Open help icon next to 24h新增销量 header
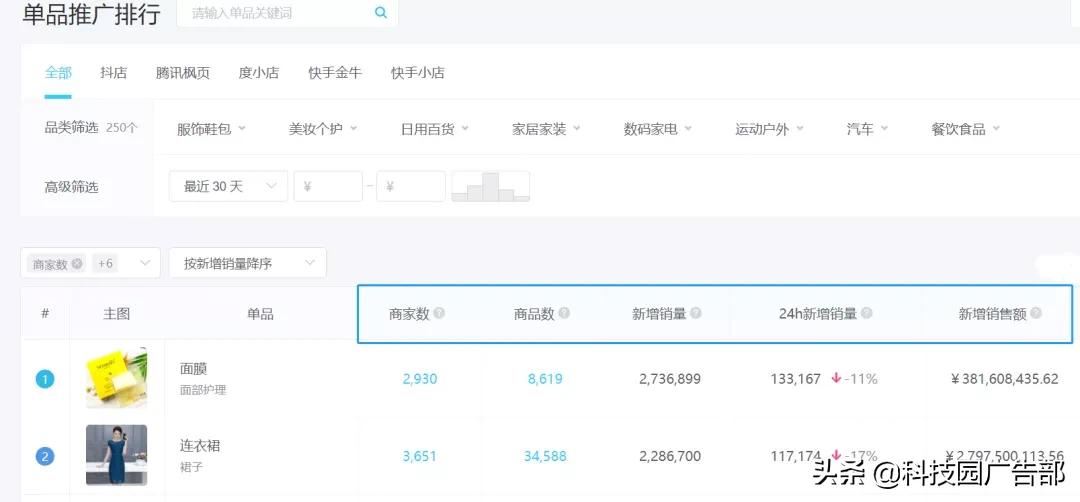Image resolution: width=1080 pixels, height=502 pixels. point(866,313)
